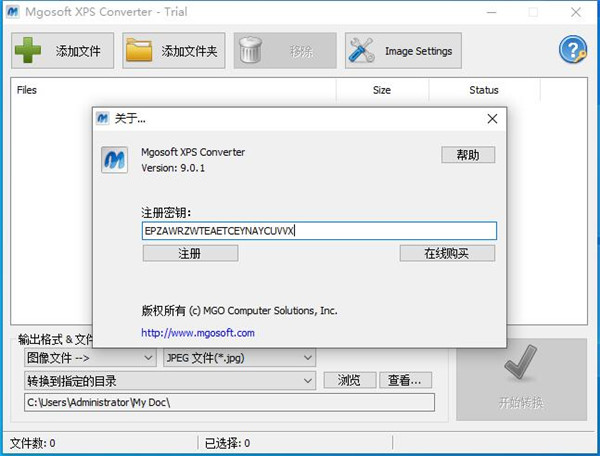Close the main Mgosoft XPS Converter window
This screenshot has height=456, width=600.
click(576, 12)
